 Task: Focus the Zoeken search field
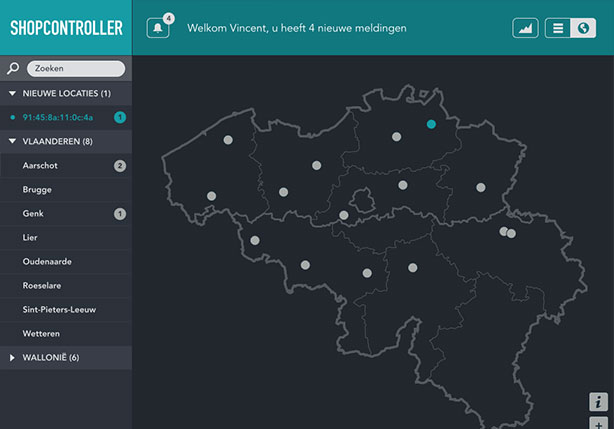tap(76, 68)
